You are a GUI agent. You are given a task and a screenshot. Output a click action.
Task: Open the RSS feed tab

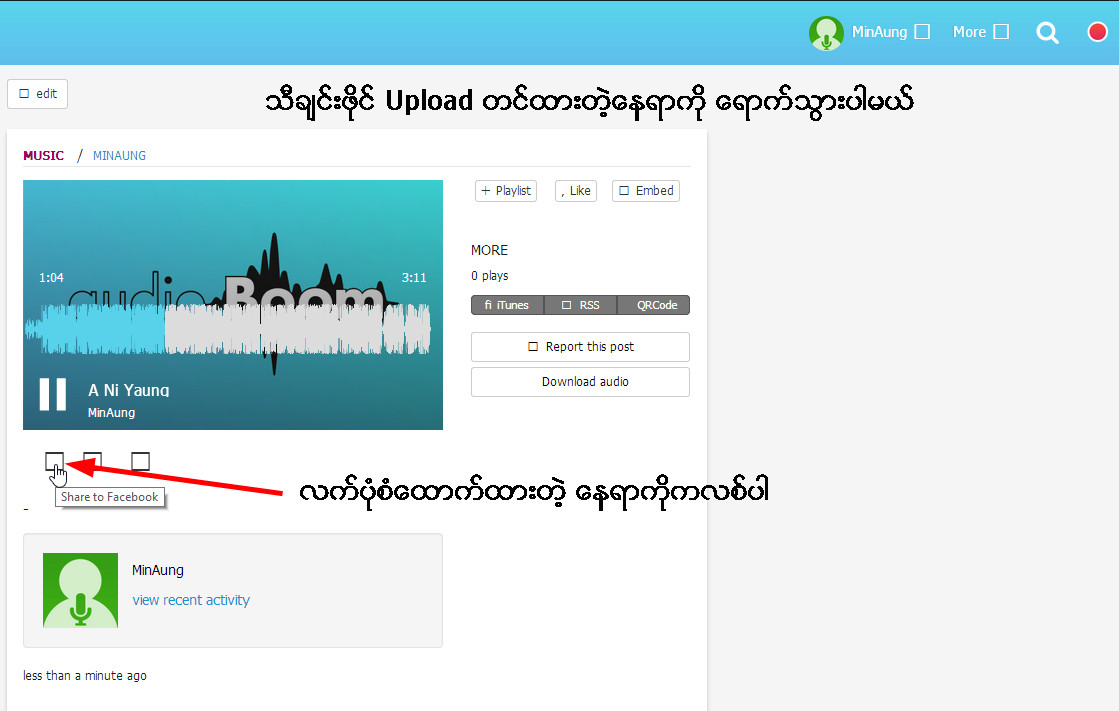[581, 305]
